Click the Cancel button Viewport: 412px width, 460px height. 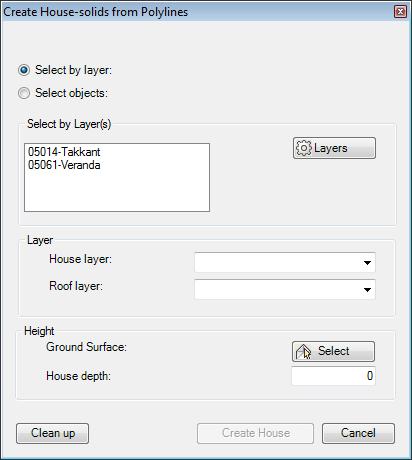tap(358, 433)
